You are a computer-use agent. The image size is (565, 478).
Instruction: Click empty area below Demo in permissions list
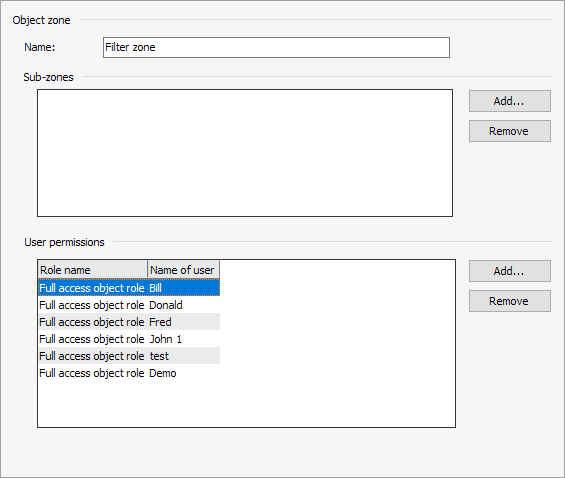click(246, 403)
